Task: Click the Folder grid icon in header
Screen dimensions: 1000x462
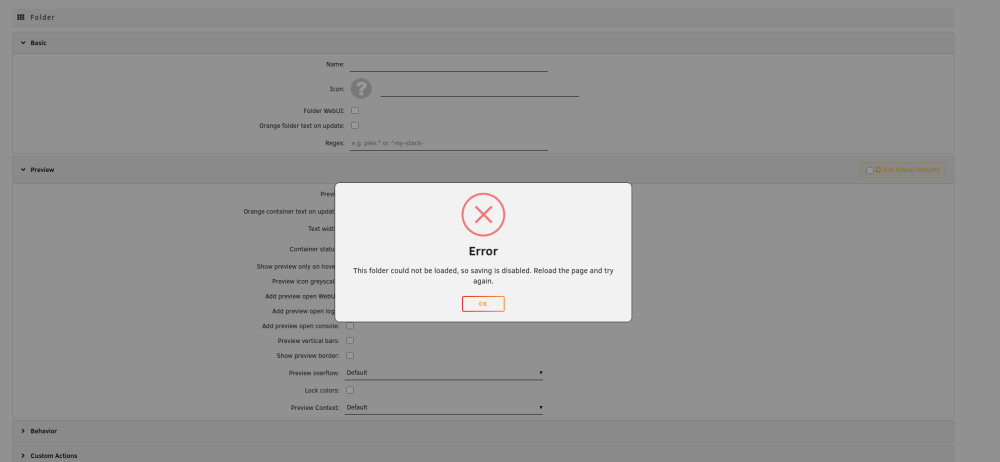Action: click(20, 17)
